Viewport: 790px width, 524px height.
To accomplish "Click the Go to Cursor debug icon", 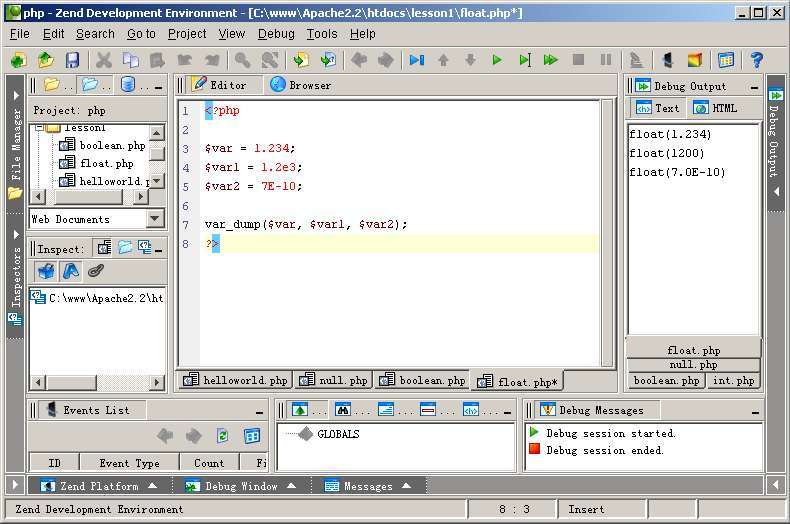I will (x=524, y=60).
